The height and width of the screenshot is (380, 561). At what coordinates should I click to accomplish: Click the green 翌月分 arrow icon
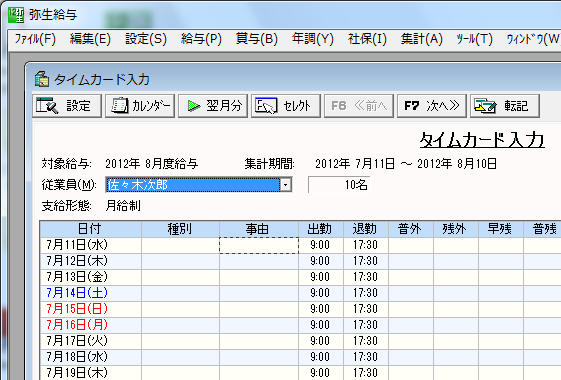[x=194, y=106]
